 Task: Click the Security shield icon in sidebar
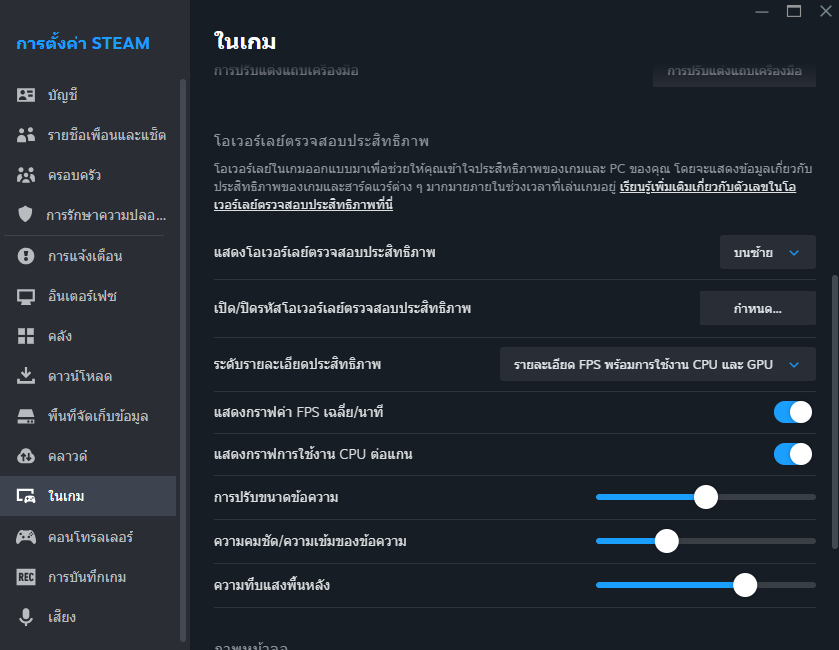tap(26, 215)
